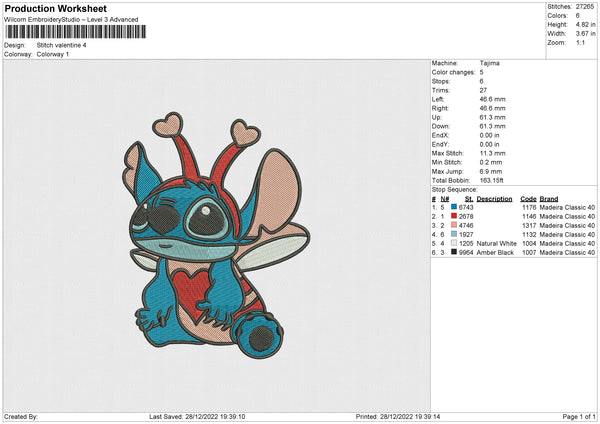
Task: Click the Total Bobbin value 163.15ft
Action: (495, 178)
